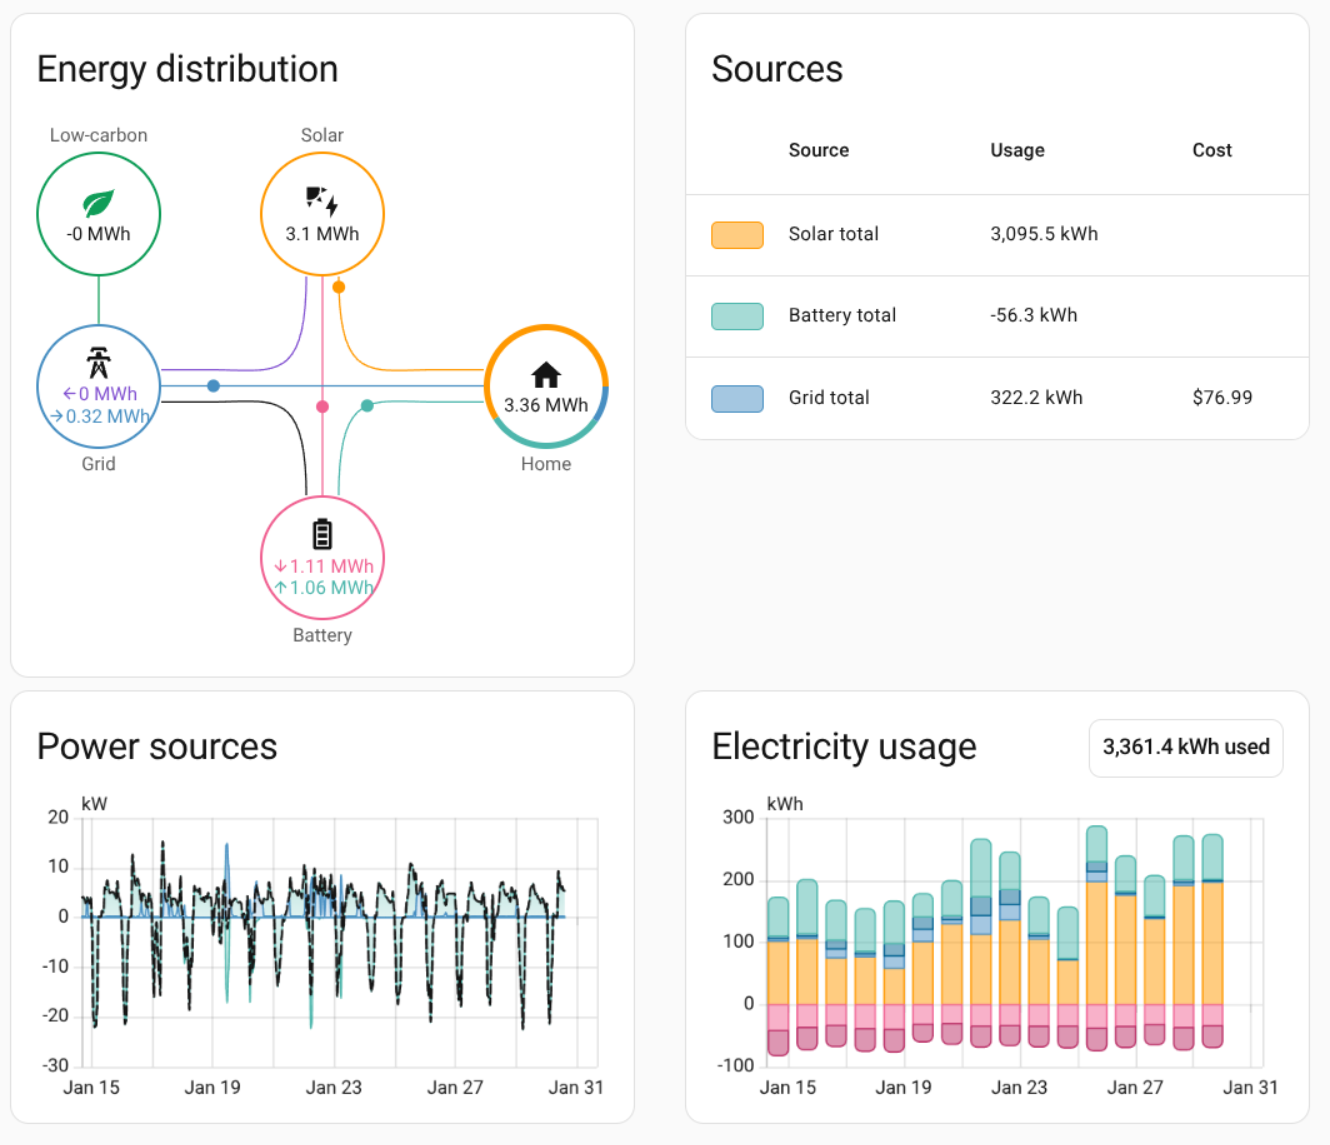Click the Usage column header
This screenshot has width=1330, height=1145.
coord(1017,150)
